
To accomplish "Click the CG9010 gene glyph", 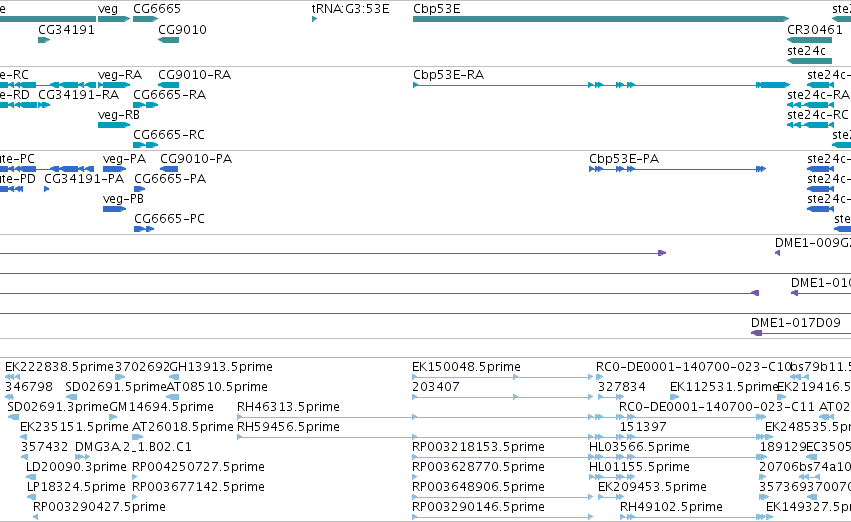I will pyautogui.click(x=168, y=40).
